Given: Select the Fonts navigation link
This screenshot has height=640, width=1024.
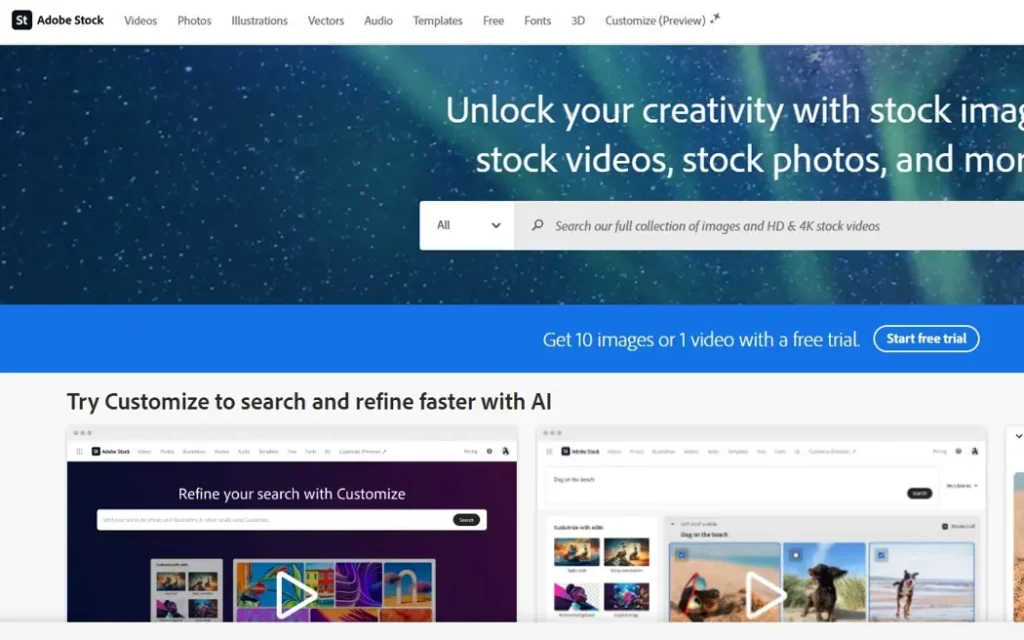Looking at the screenshot, I should (537, 21).
